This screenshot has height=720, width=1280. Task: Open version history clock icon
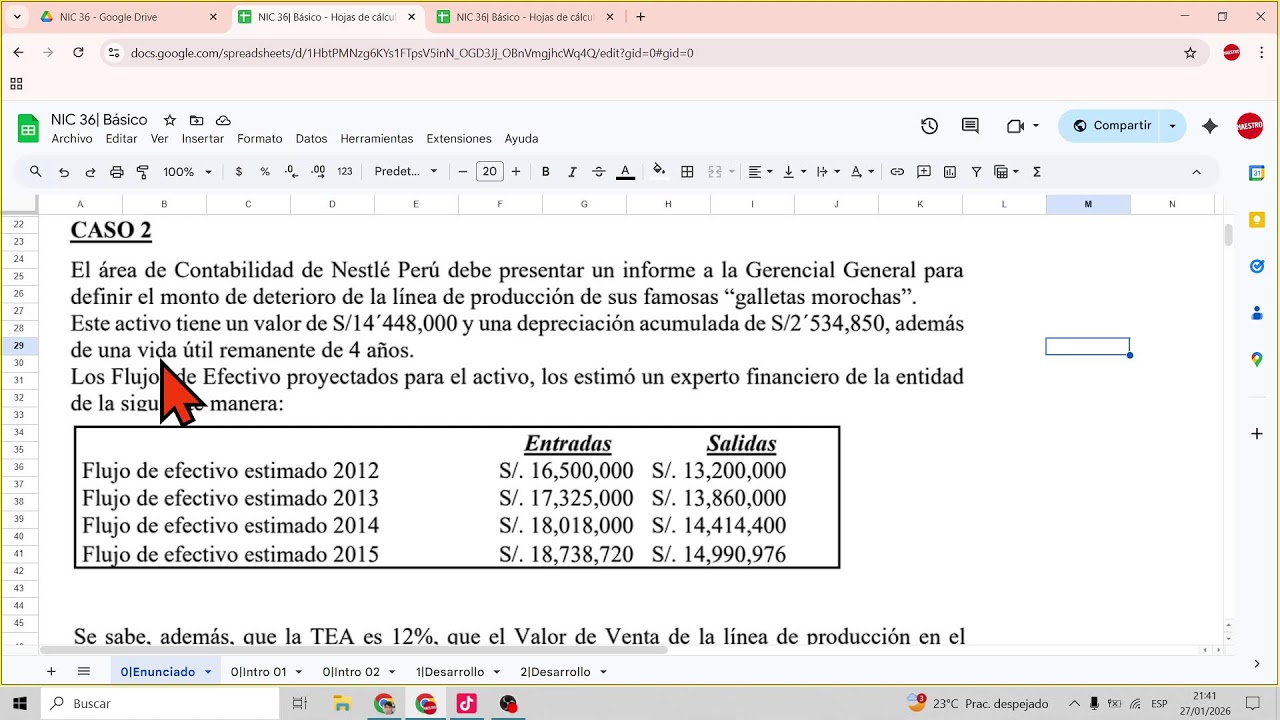click(929, 126)
